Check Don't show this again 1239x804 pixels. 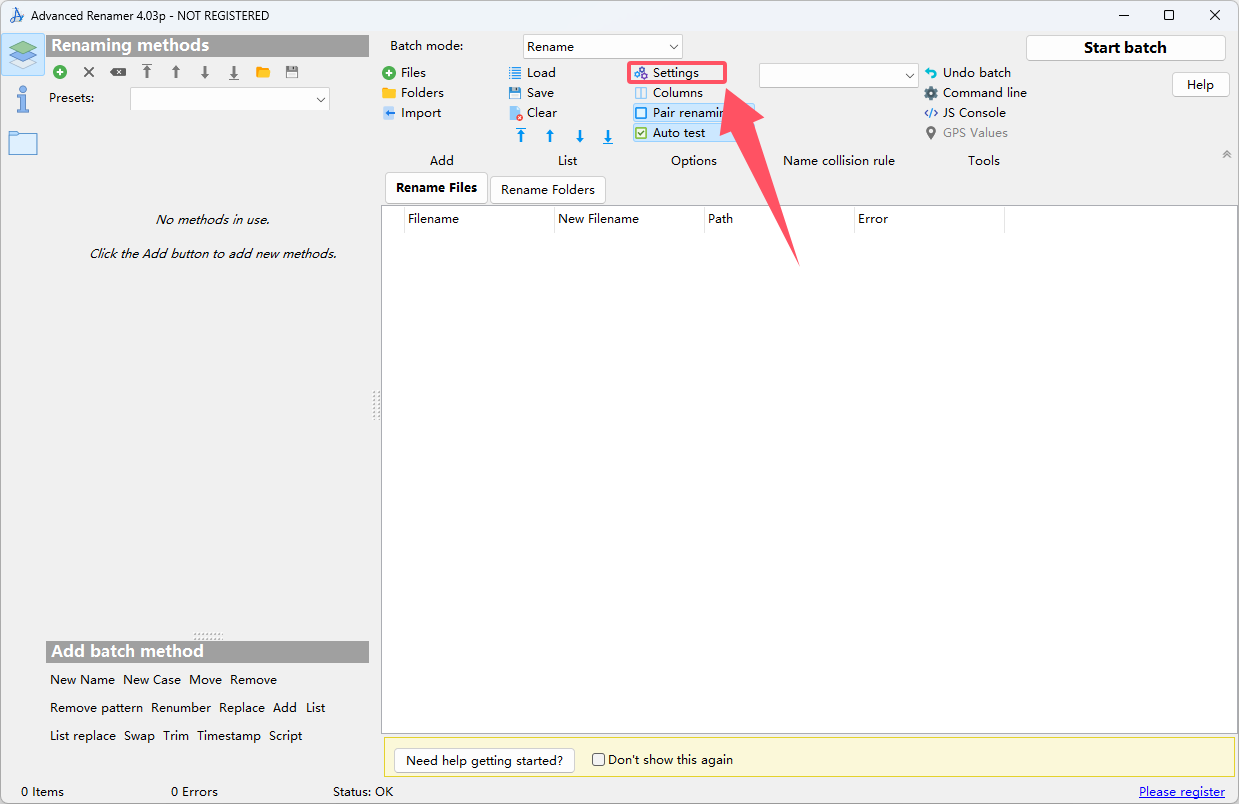[599, 760]
